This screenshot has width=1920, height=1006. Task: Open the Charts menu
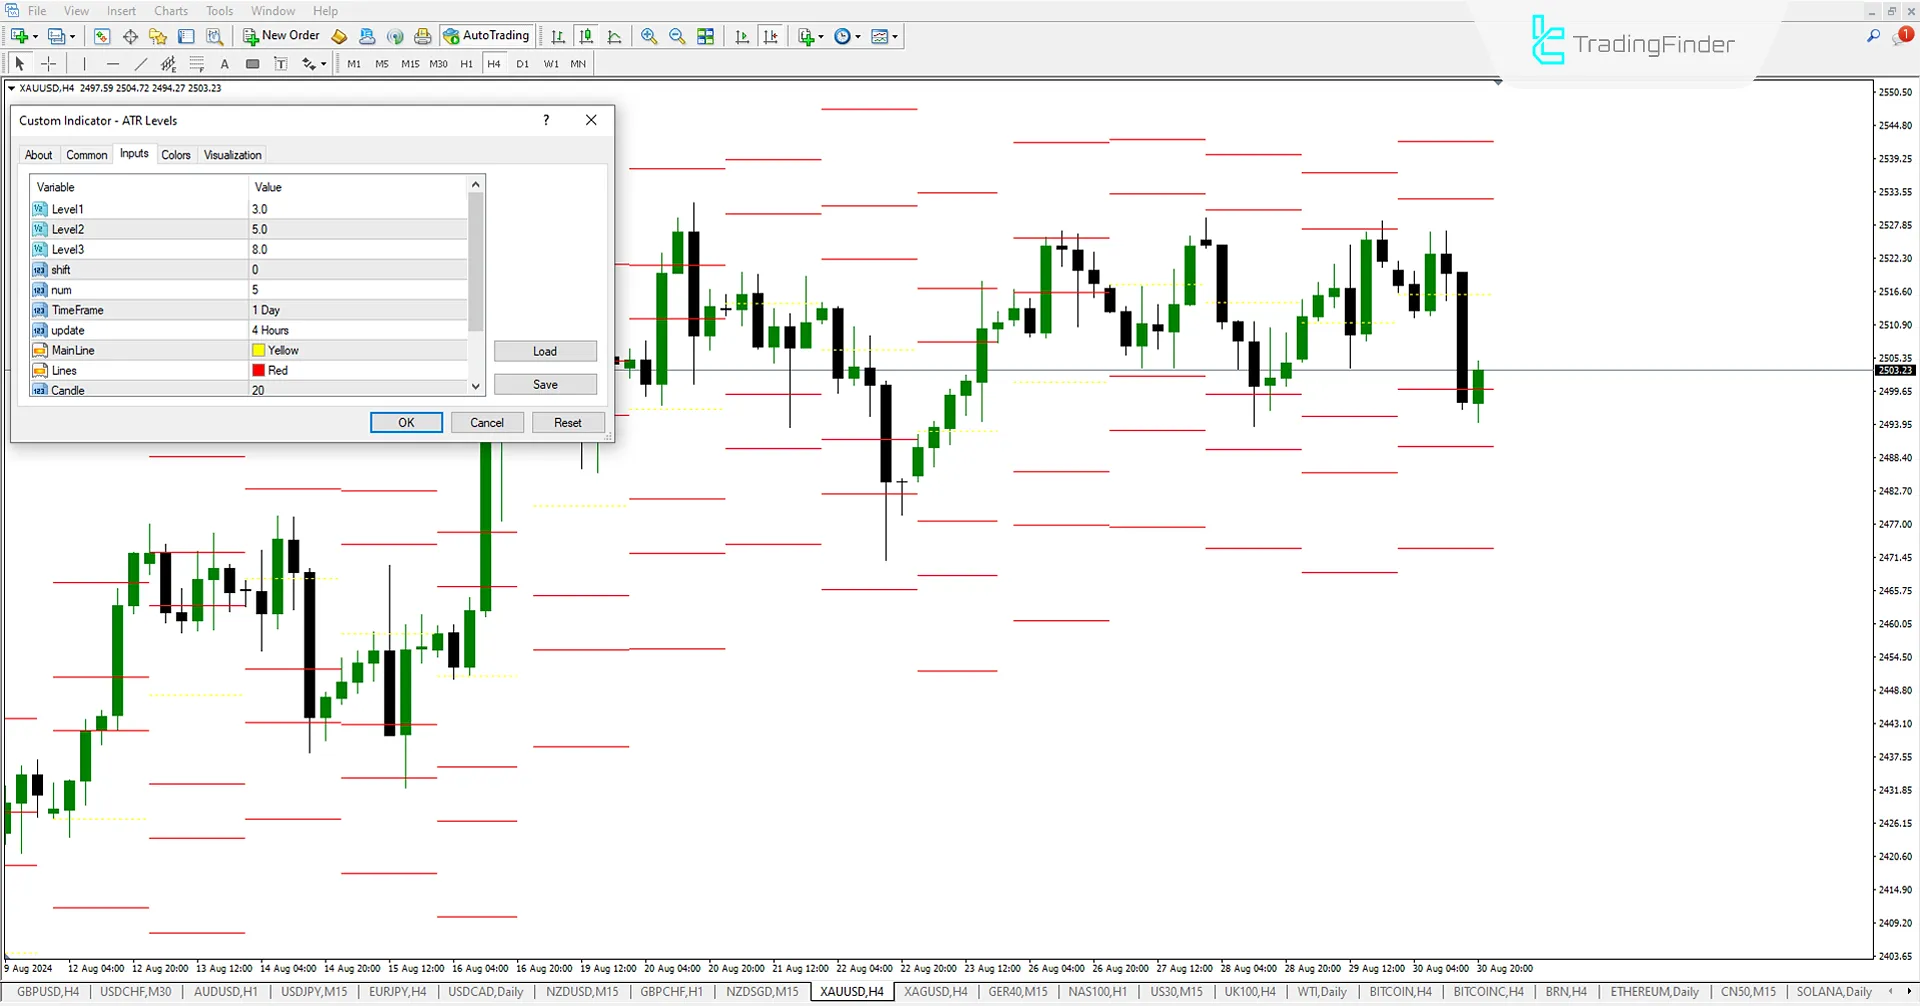point(170,10)
